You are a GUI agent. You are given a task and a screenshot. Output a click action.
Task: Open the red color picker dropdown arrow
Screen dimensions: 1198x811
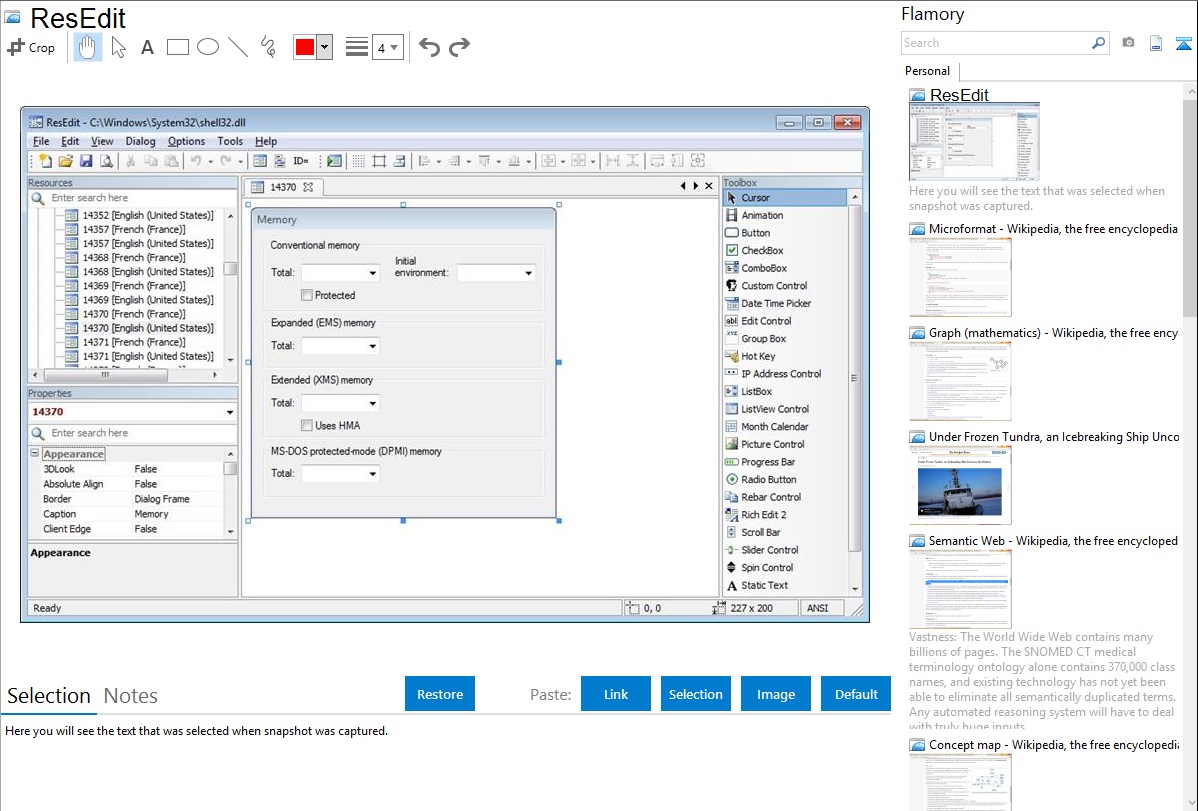coord(324,47)
